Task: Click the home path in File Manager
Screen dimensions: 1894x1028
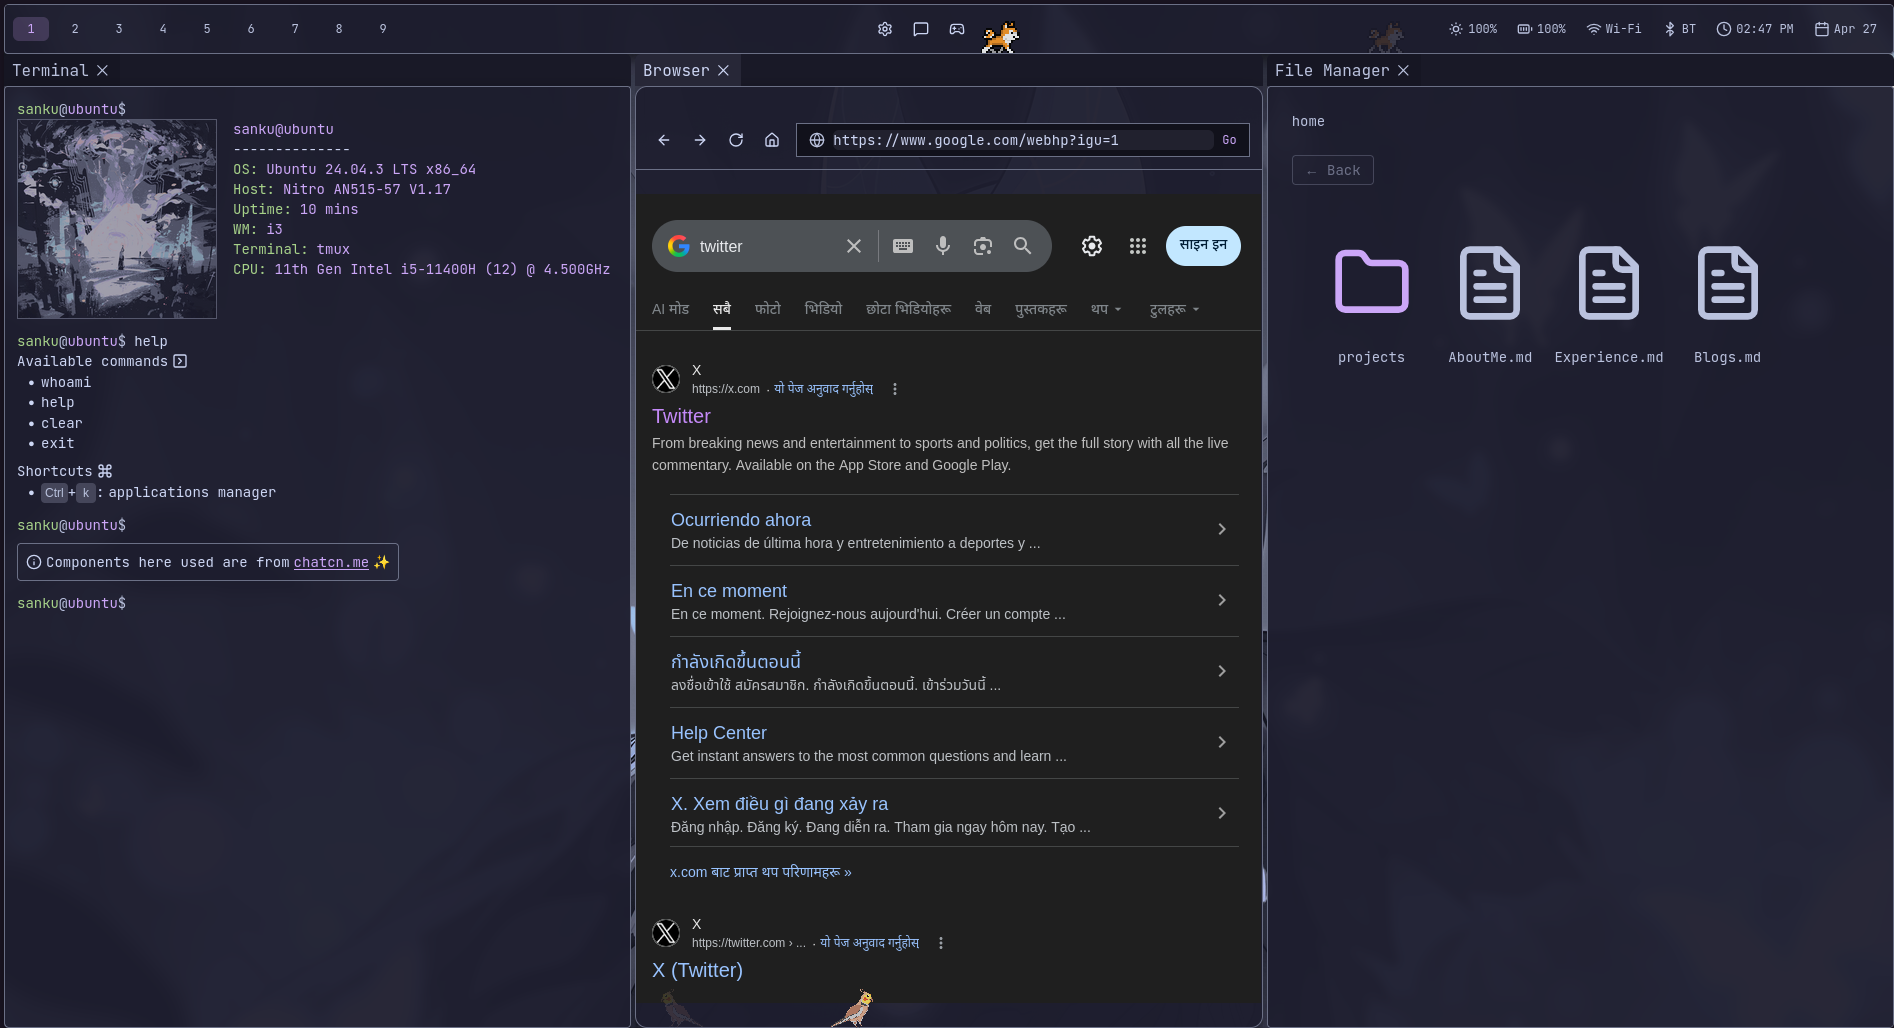Action: [1308, 121]
